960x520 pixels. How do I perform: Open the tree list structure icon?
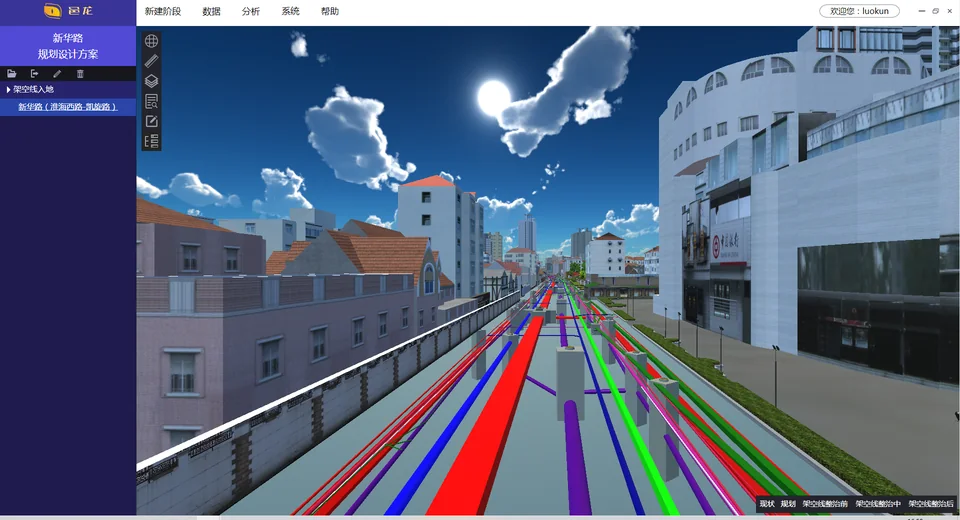[x=151, y=141]
